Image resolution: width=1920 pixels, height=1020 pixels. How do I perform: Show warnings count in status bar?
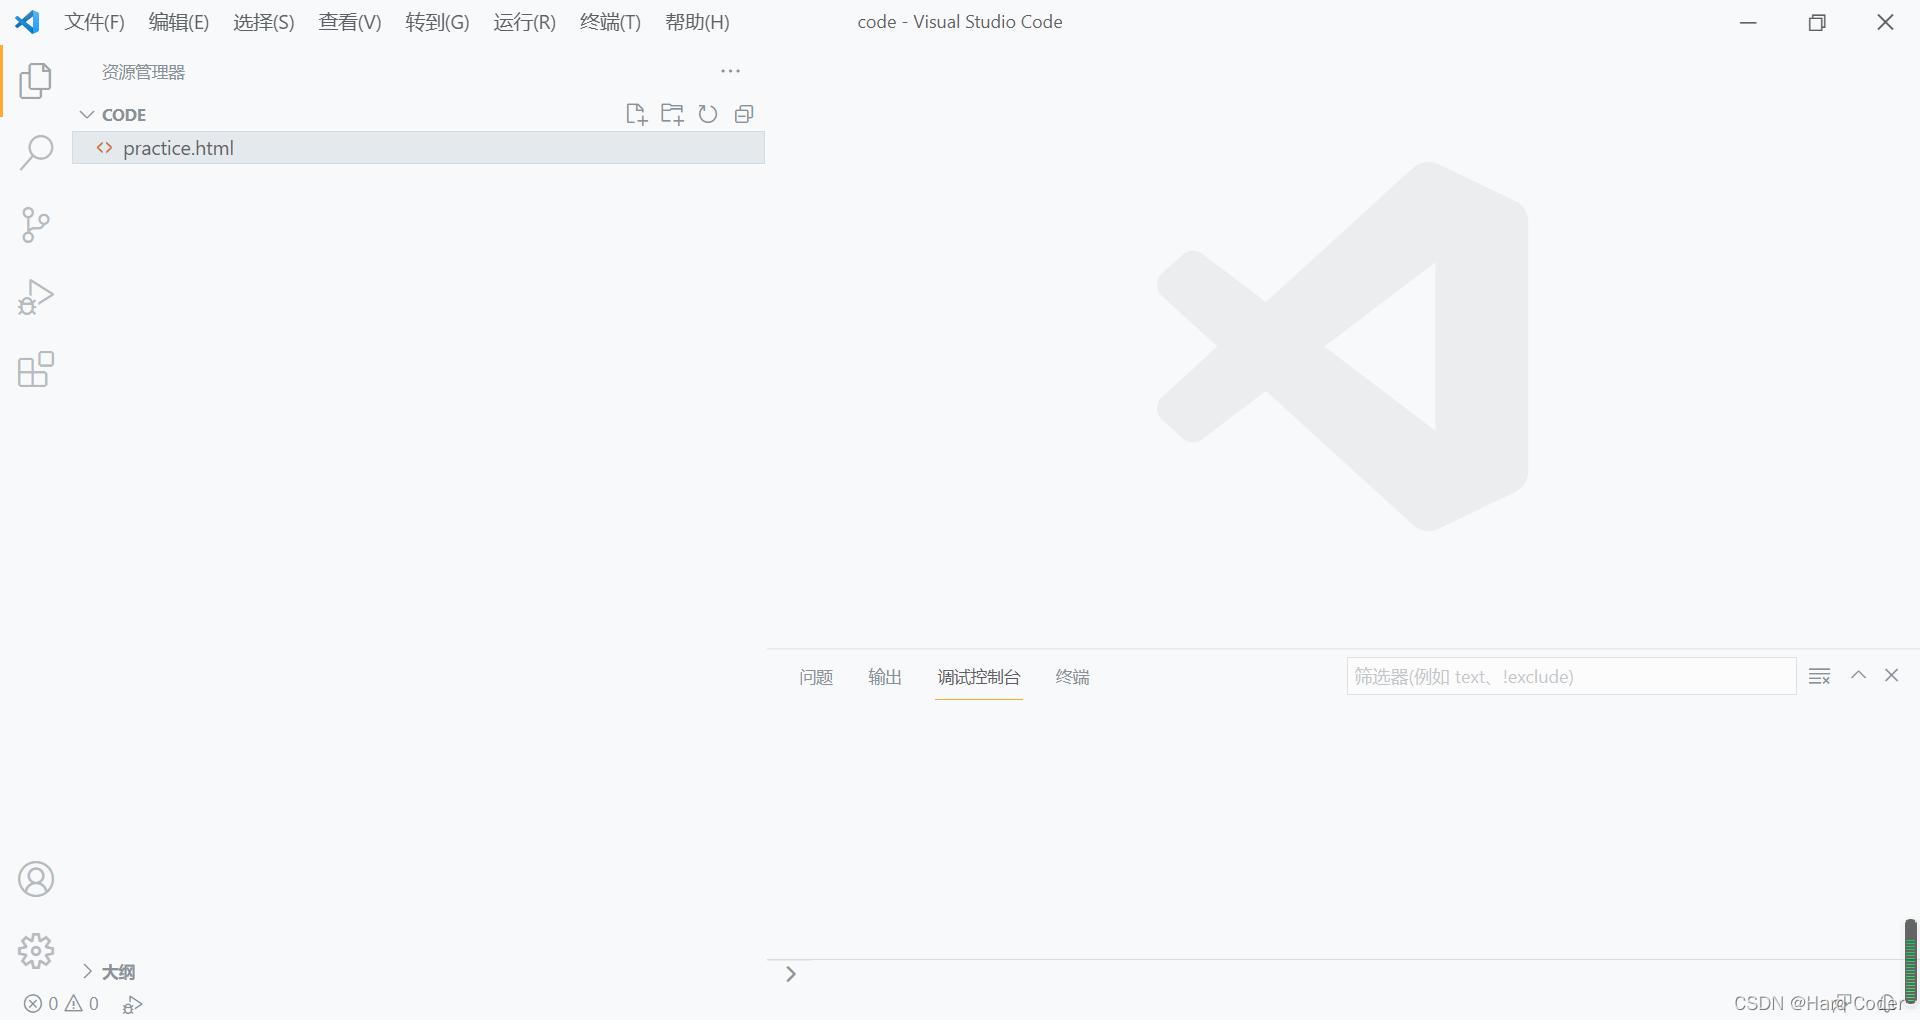pyautogui.click(x=82, y=1004)
